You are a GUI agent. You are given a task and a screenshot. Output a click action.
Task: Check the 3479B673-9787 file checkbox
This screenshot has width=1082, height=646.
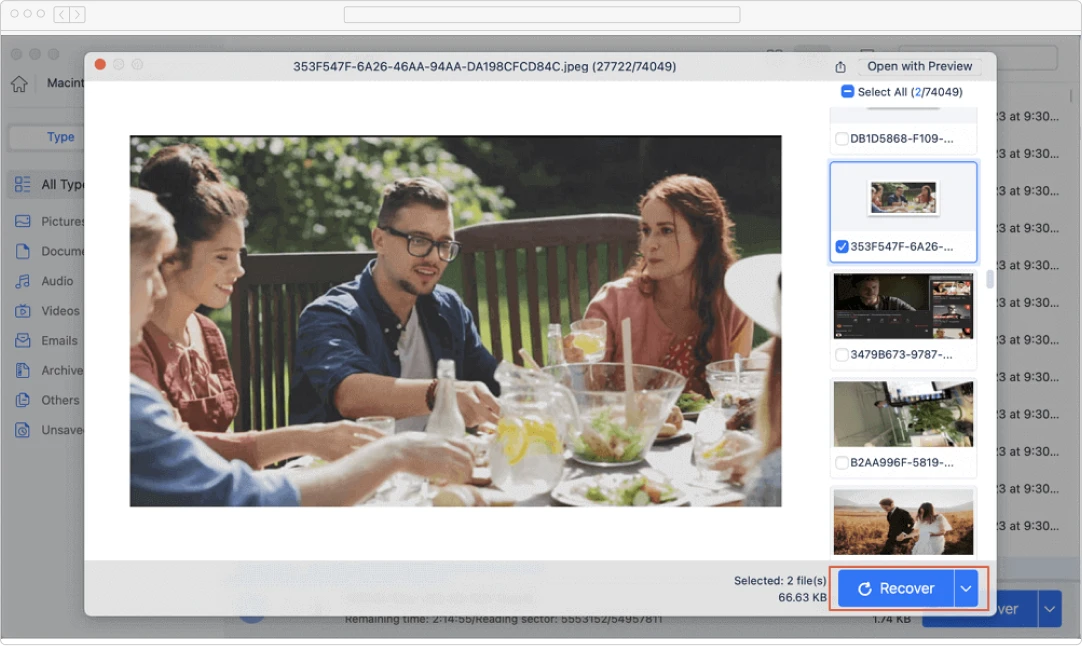click(x=841, y=355)
